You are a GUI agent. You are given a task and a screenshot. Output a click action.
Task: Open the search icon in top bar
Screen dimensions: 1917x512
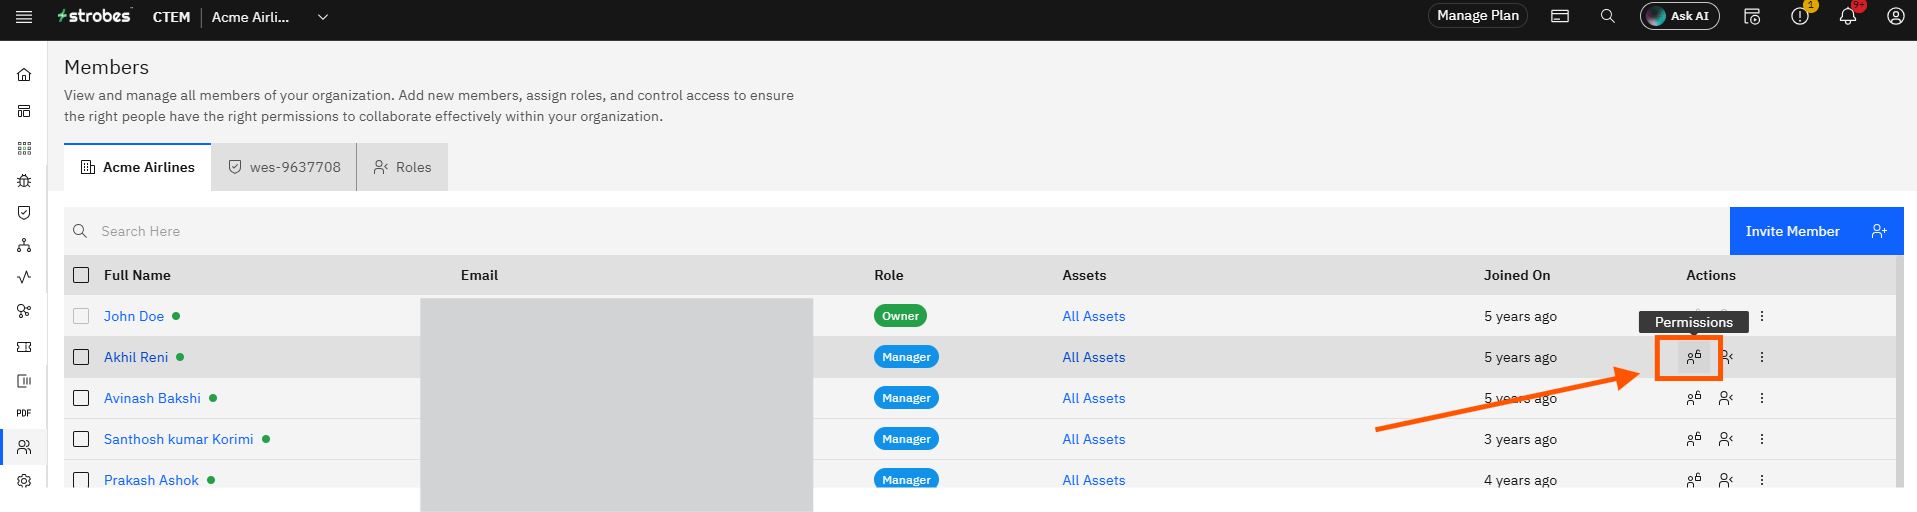click(x=1608, y=16)
